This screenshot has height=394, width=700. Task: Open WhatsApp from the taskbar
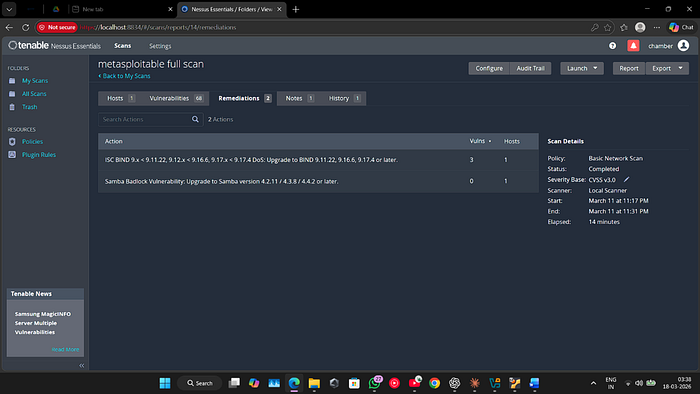375,383
